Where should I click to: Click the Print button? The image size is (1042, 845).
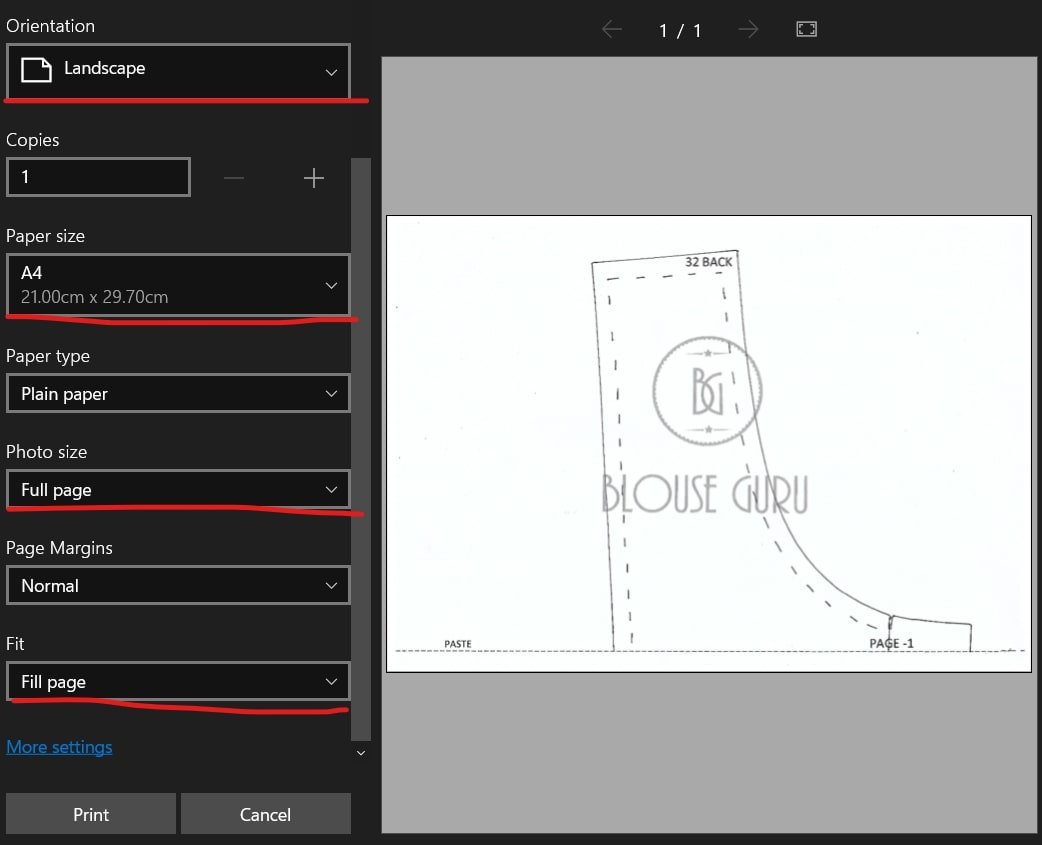[91, 814]
